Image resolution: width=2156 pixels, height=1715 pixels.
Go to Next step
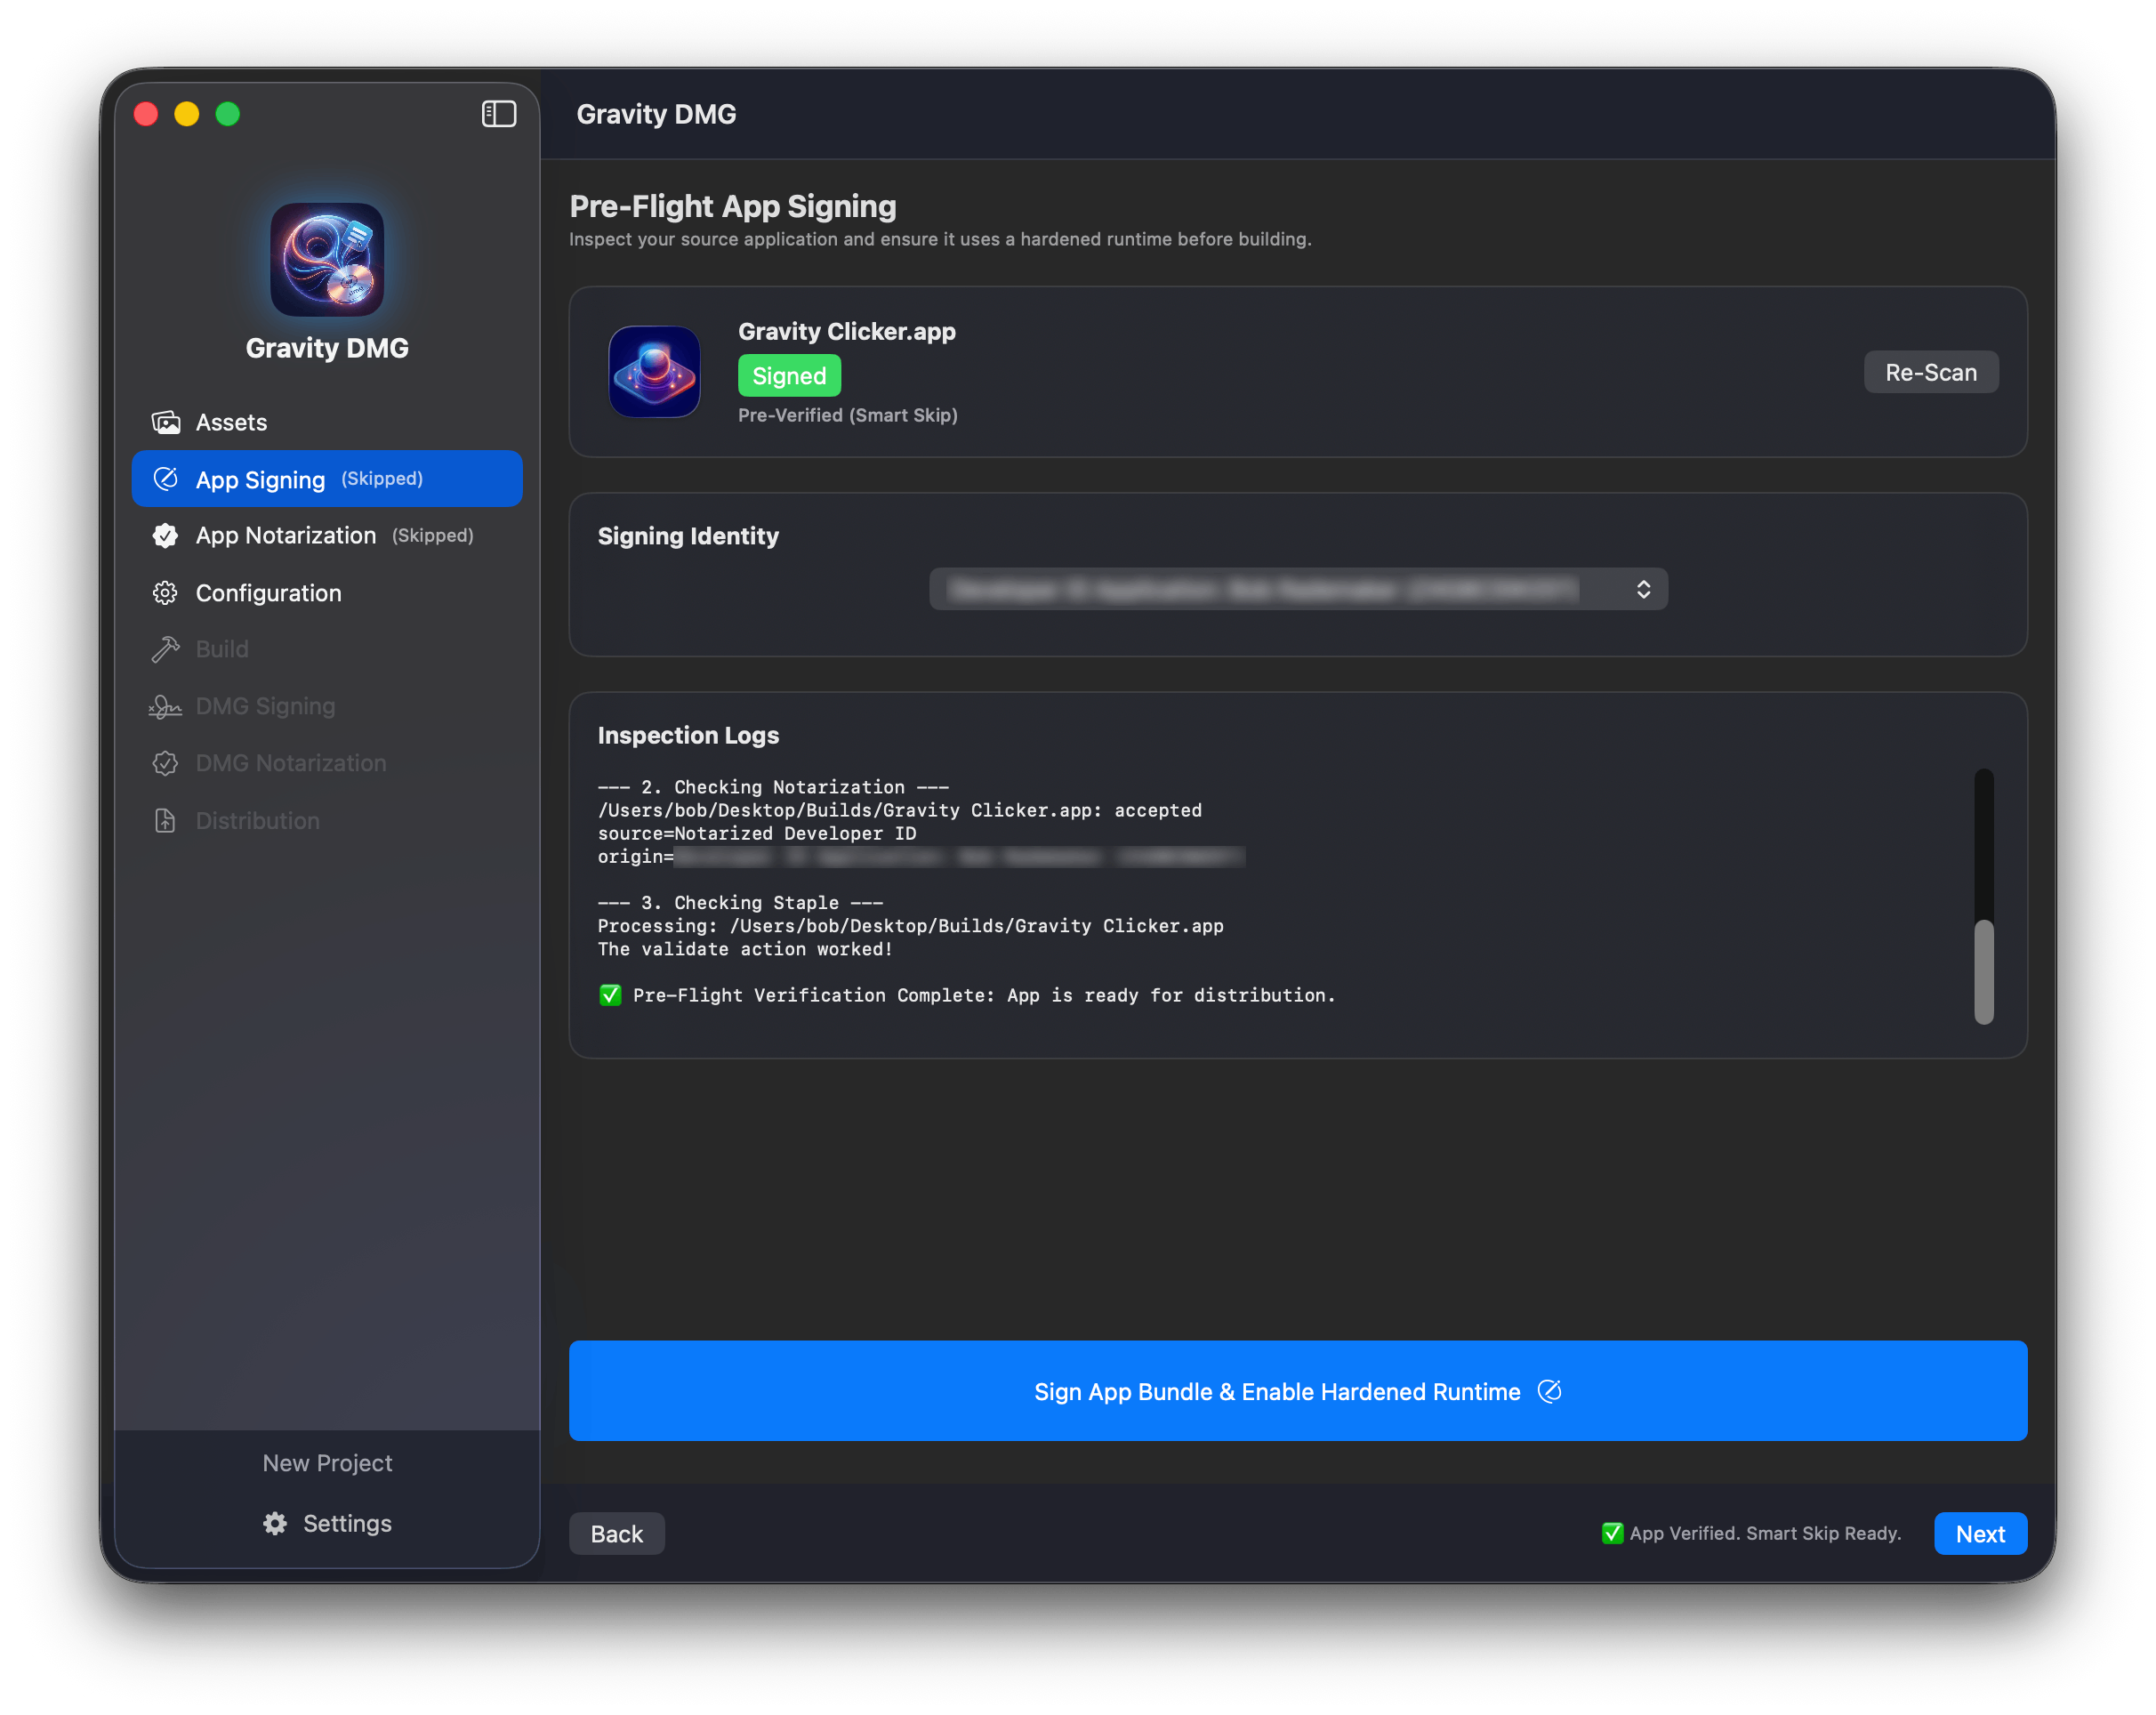1979,1534
